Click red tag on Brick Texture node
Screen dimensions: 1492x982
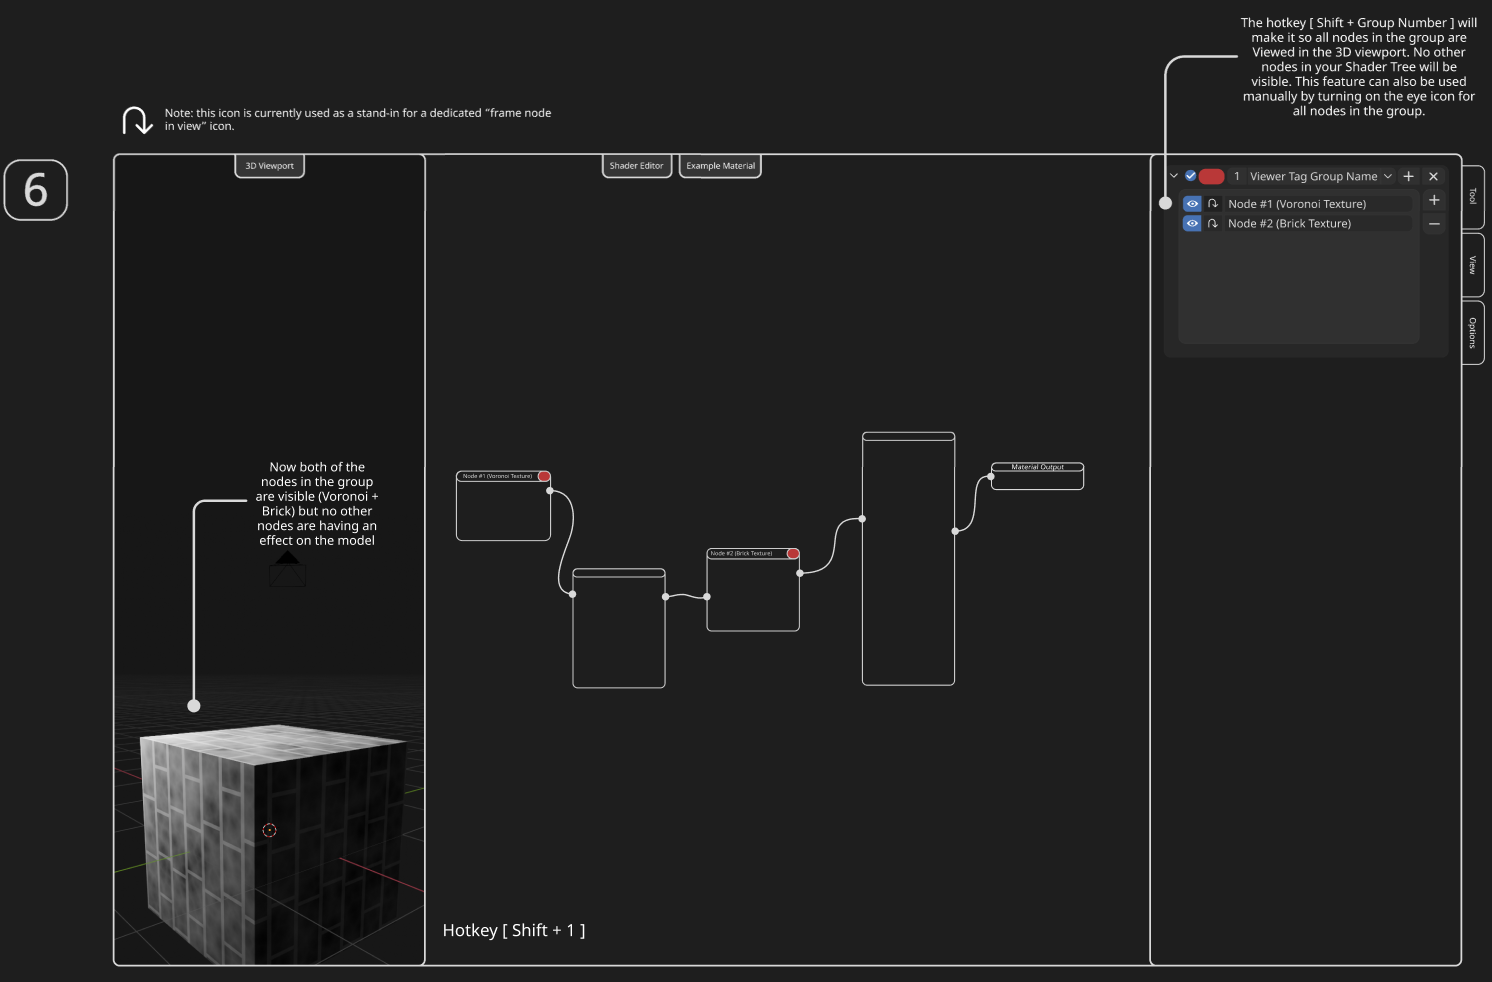(792, 554)
